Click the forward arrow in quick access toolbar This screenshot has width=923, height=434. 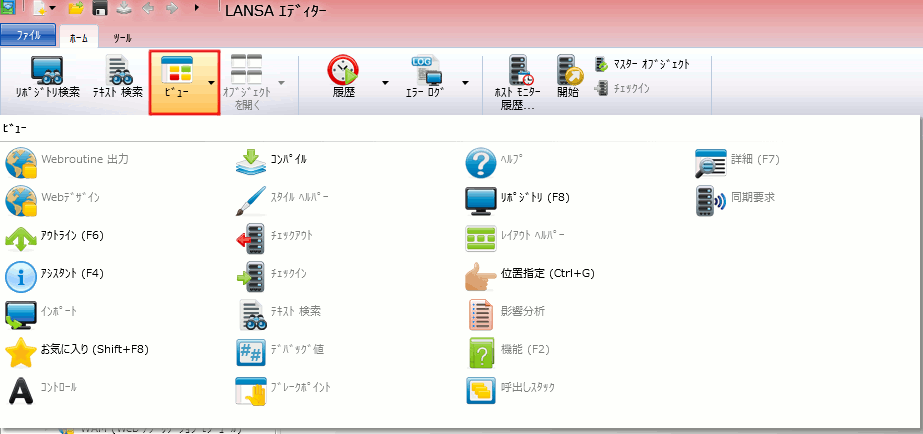click(x=172, y=8)
